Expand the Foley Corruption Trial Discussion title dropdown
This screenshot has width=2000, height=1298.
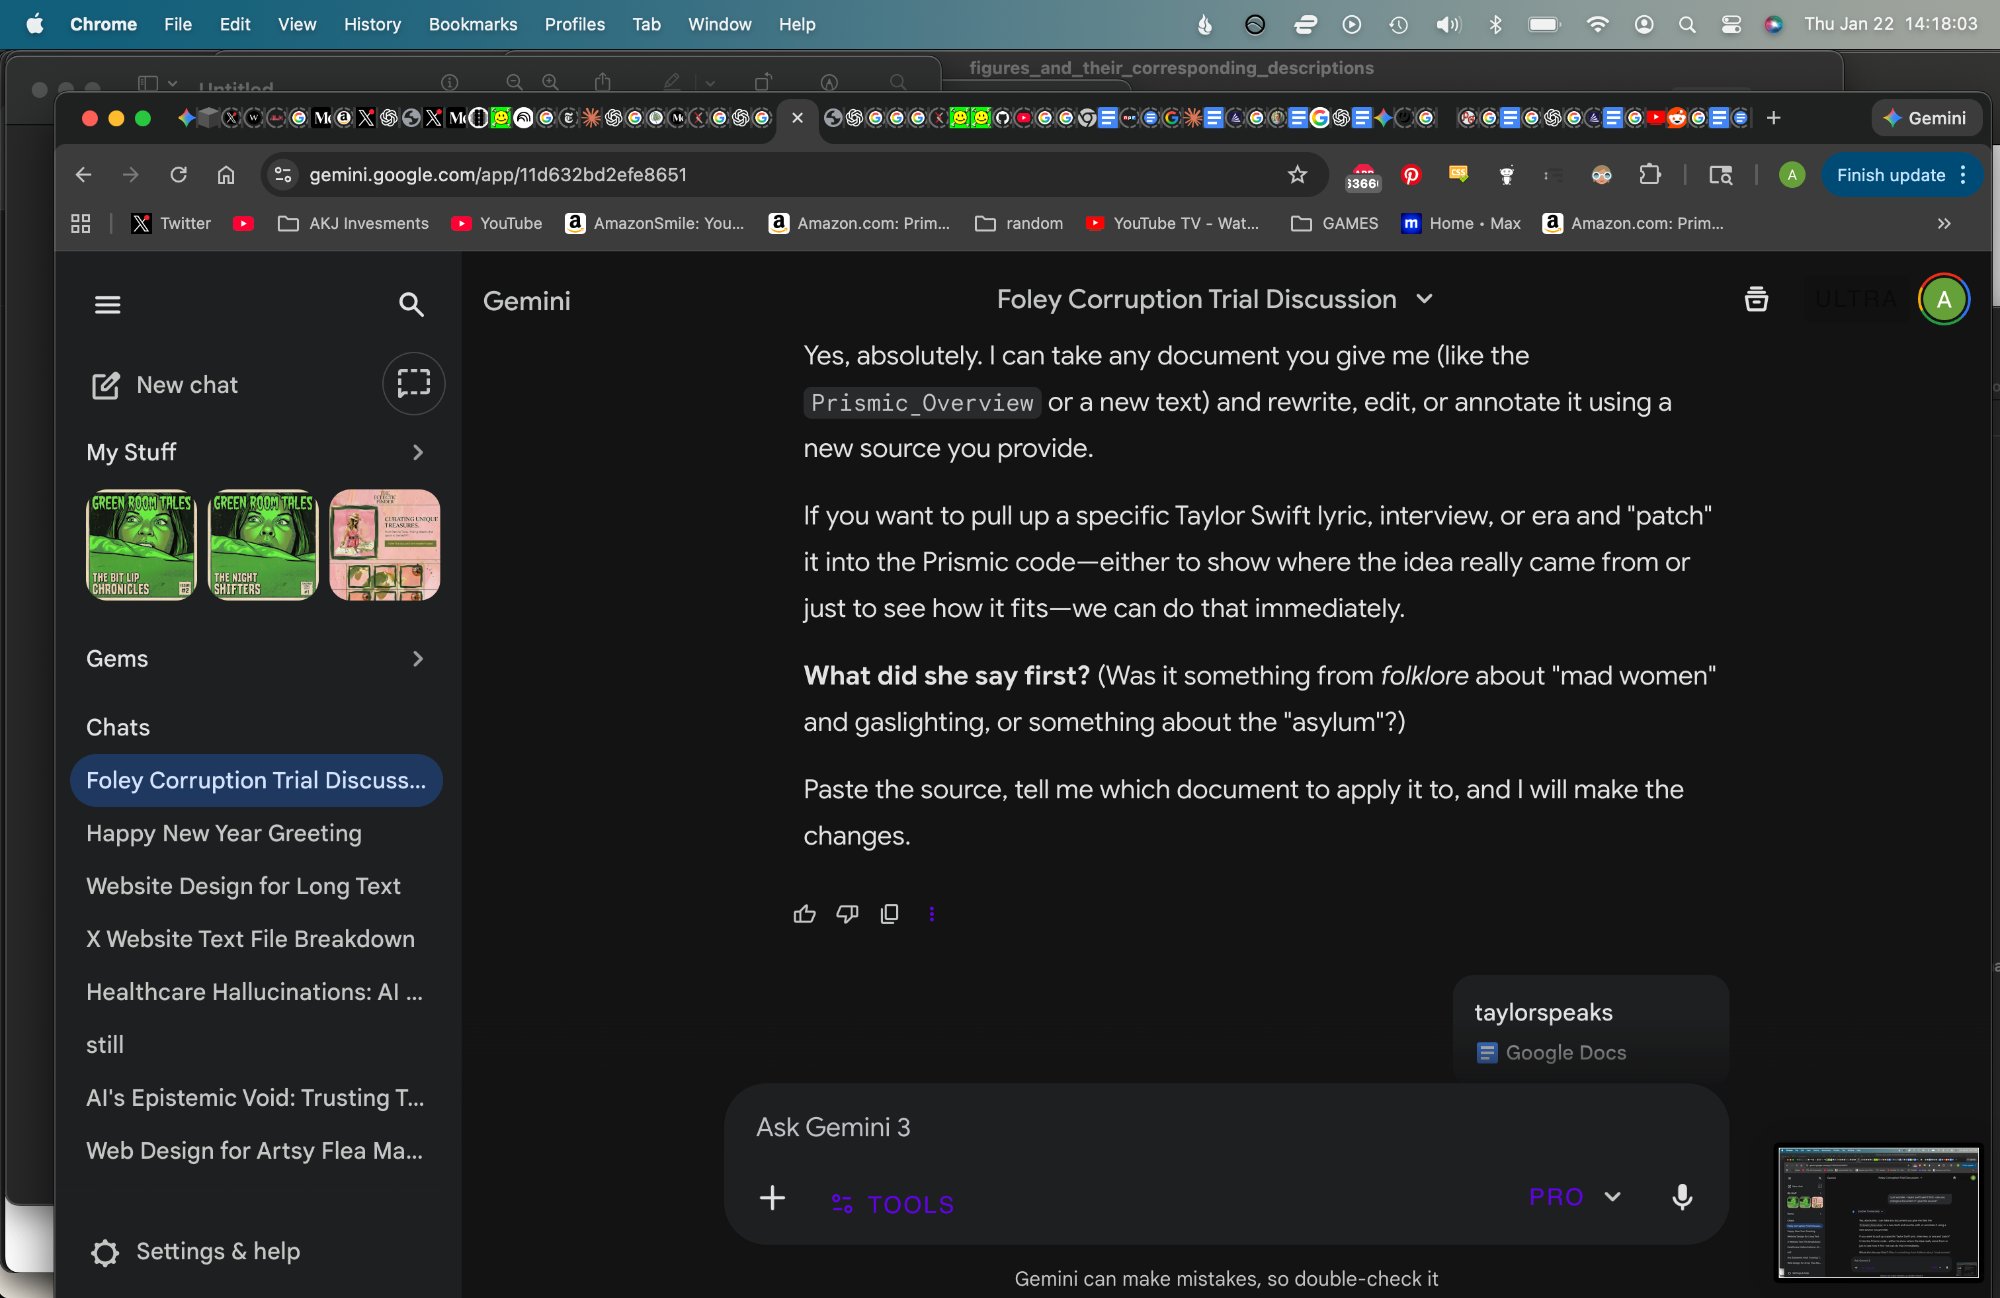[1424, 299]
